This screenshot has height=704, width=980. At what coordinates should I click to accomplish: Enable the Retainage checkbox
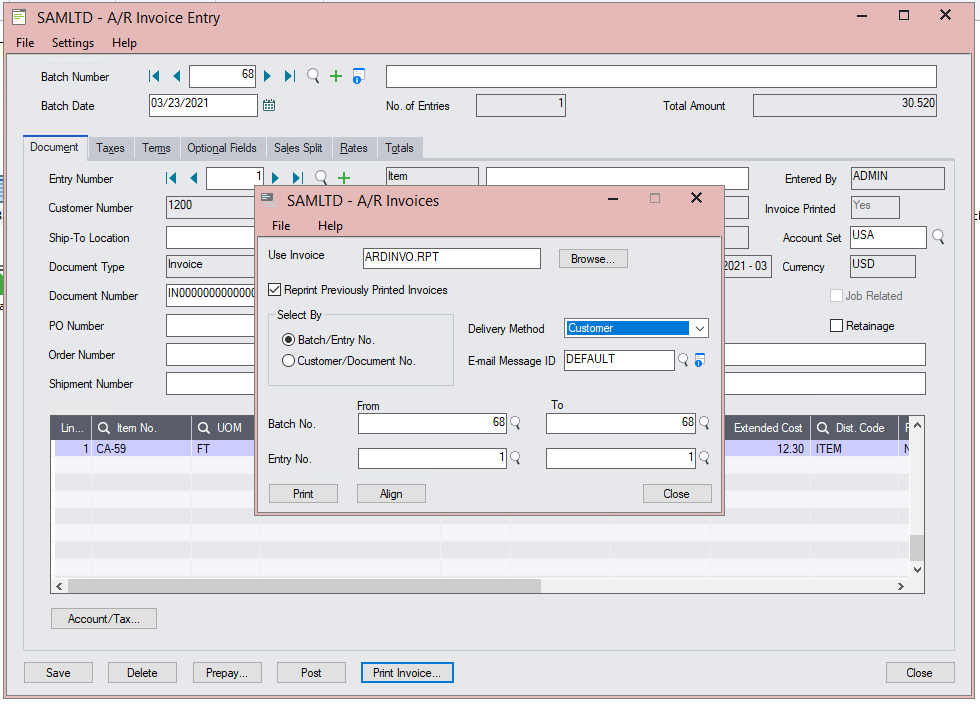pos(836,326)
